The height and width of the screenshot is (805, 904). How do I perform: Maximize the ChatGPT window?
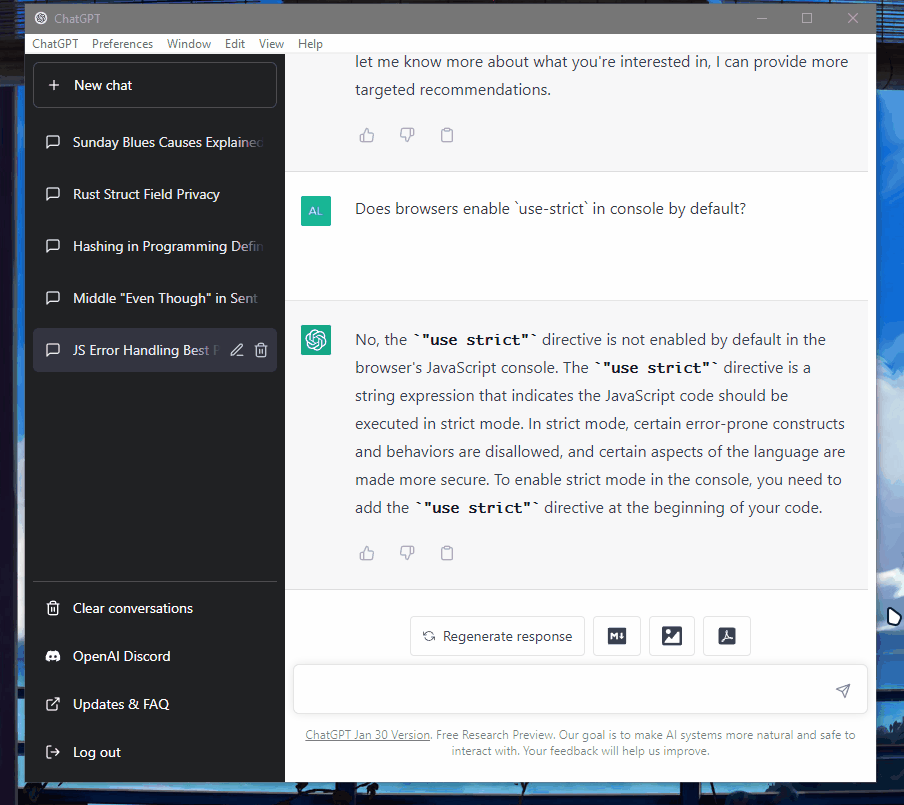coord(807,18)
